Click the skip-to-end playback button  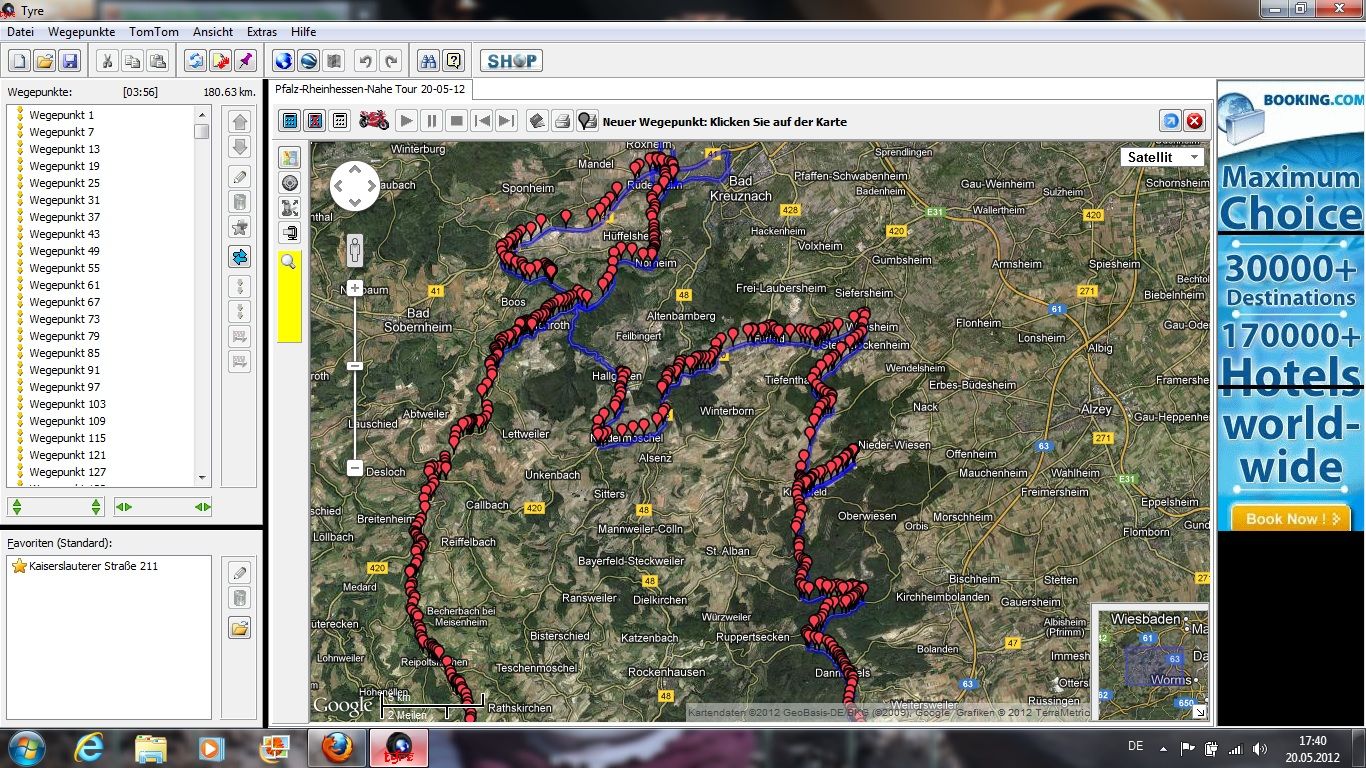(x=507, y=121)
